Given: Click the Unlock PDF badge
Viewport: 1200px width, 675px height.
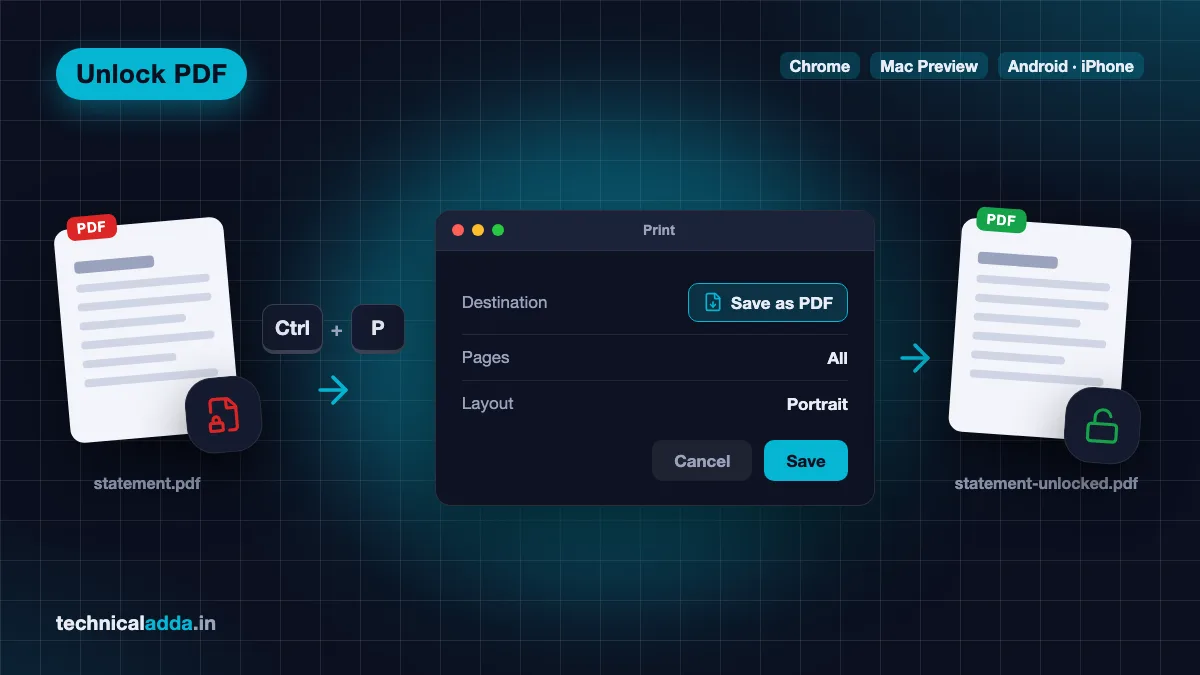Looking at the screenshot, I should (x=151, y=74).
